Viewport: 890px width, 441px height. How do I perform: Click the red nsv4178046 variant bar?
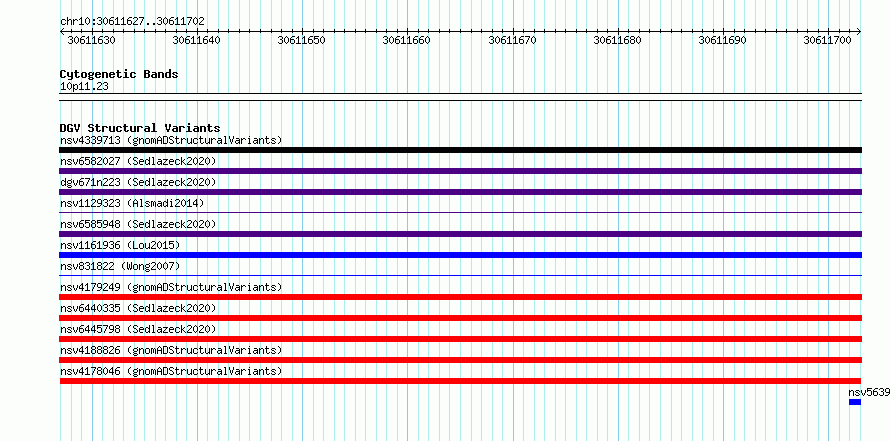pos(460,381)
